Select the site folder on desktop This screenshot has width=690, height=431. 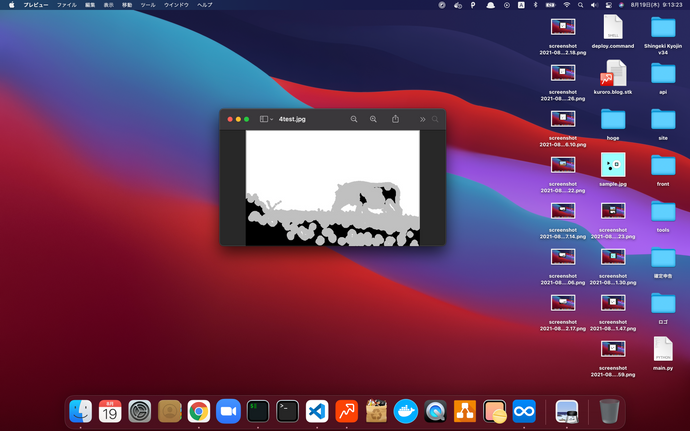pos(663,124)
